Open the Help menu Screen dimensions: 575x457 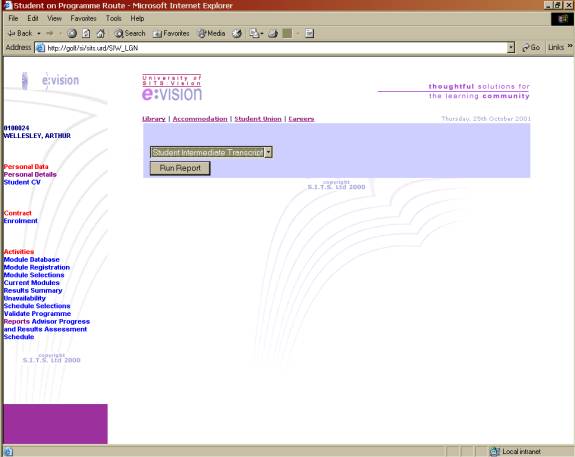(137, 18)
